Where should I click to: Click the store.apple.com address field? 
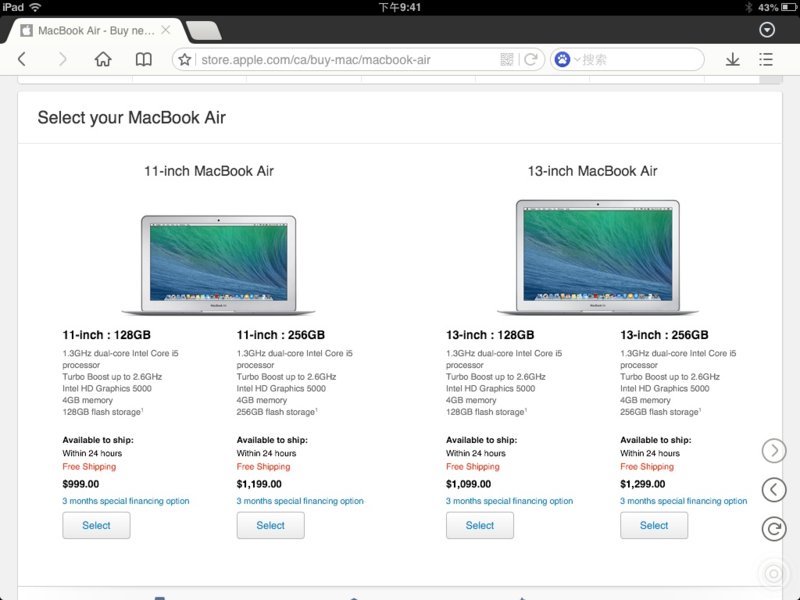pyautogui.click(x=340, y=60)
